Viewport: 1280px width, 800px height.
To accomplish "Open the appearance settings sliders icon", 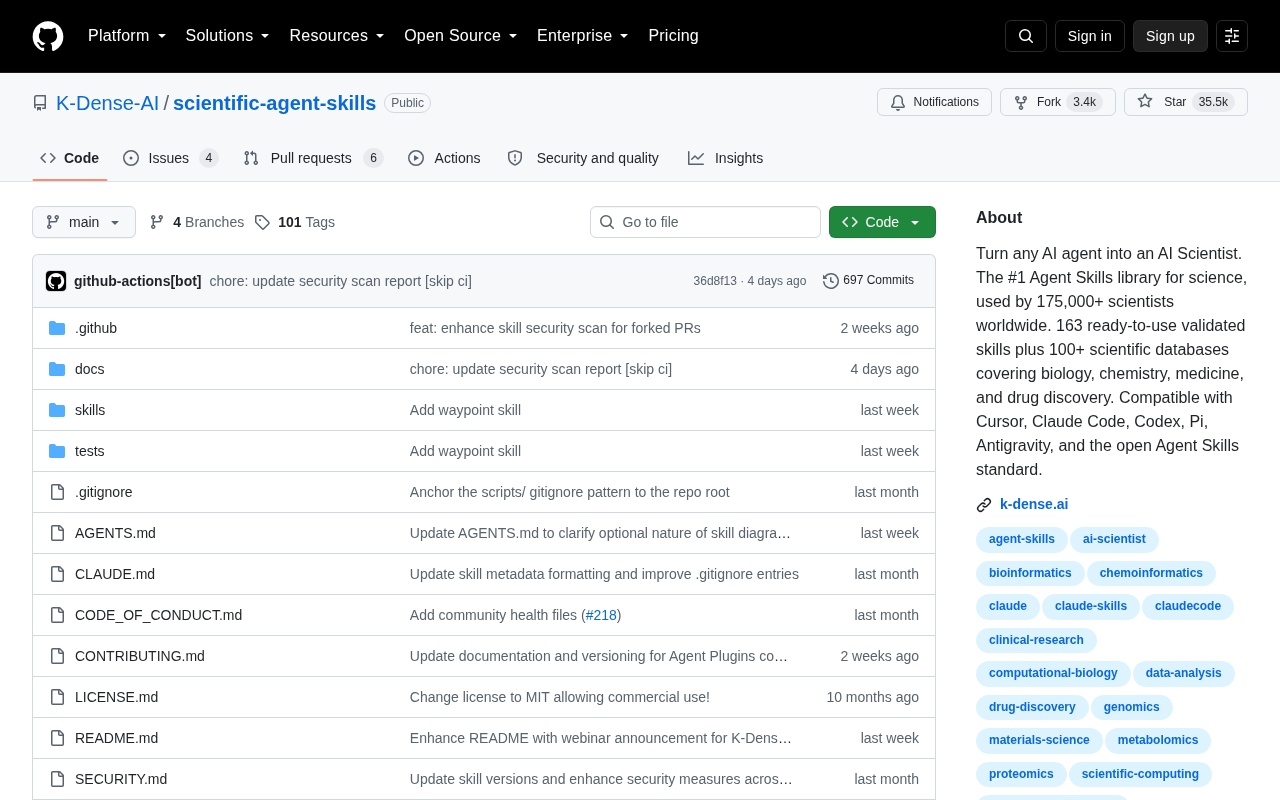I will [x=1232, y=36].
